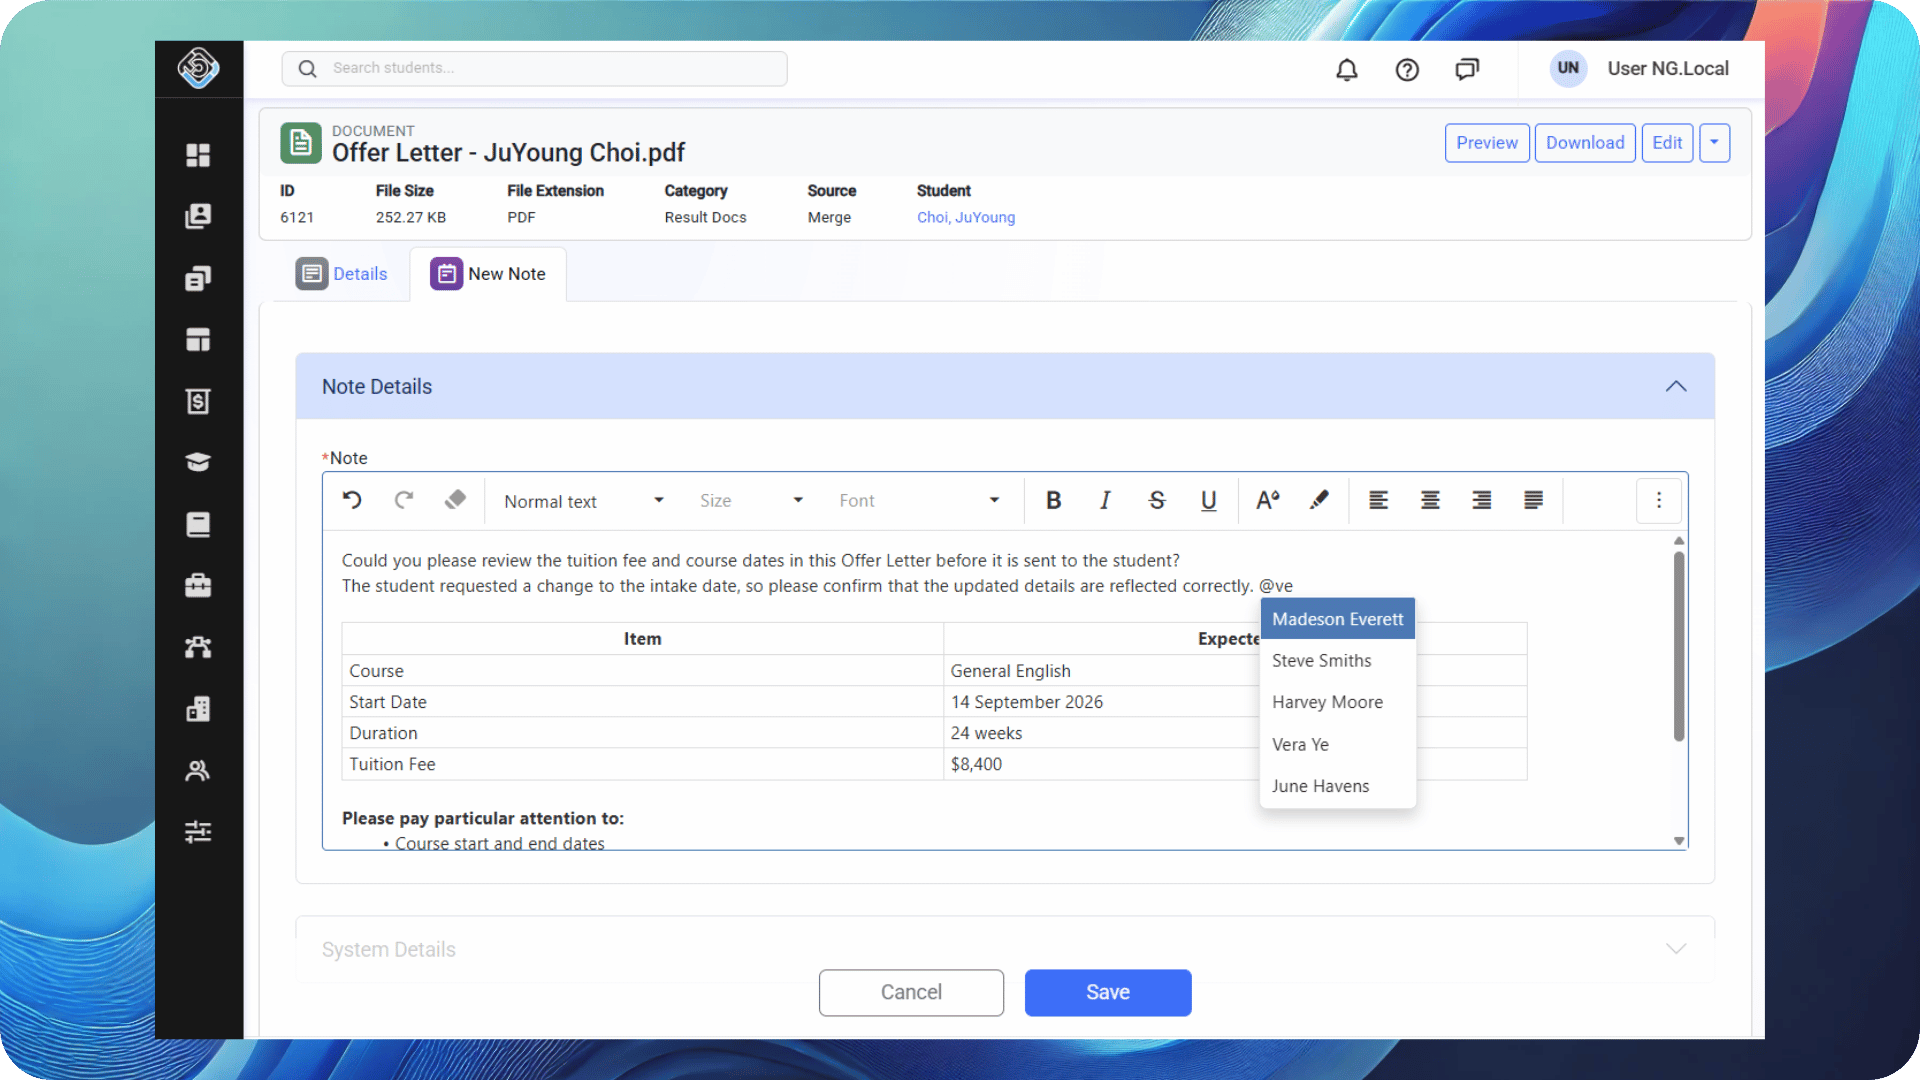Open the Font dropdown
1920x1080 pixels.
point(918,501)
